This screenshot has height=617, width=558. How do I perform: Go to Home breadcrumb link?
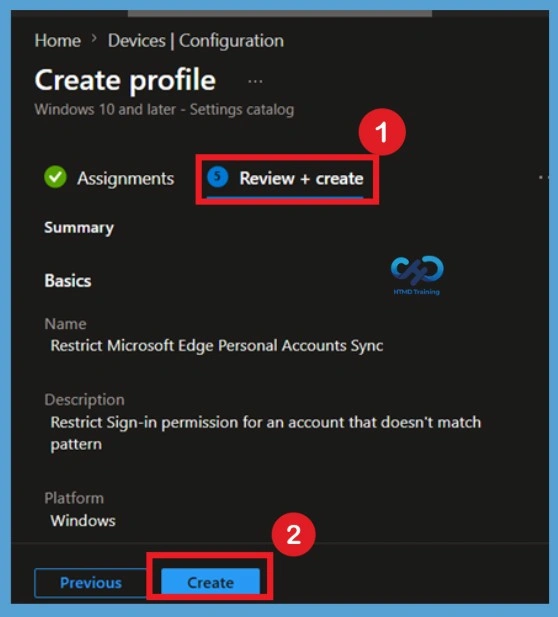57,41
